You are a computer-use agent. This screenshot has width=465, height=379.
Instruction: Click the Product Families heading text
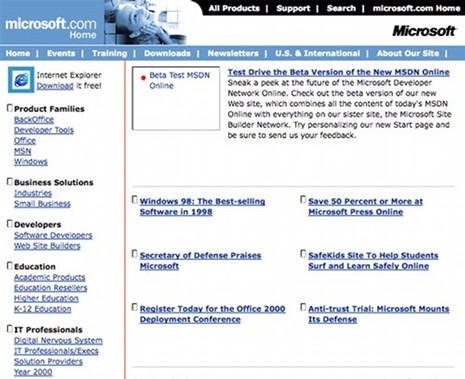pyautogui.click(x=49, y=109)
